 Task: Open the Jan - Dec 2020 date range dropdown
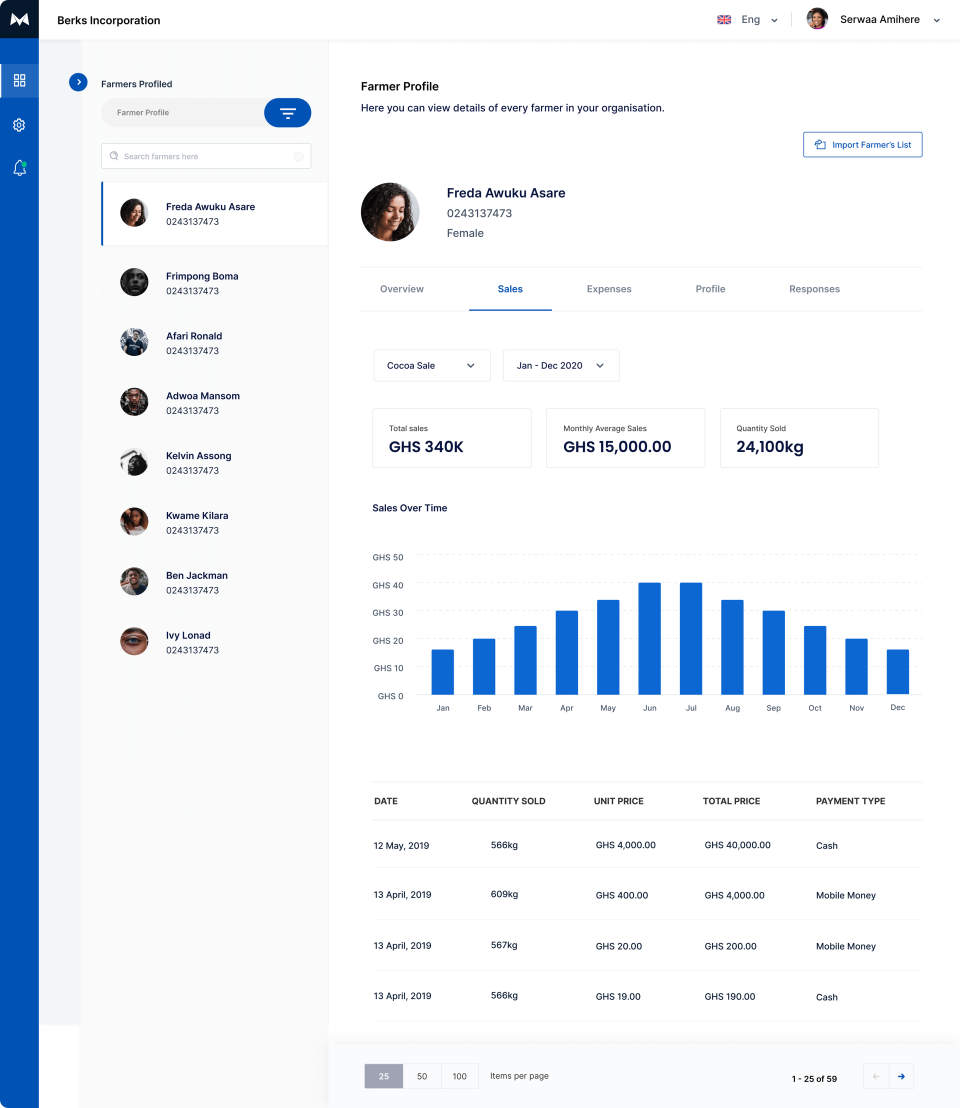point(561,365)
